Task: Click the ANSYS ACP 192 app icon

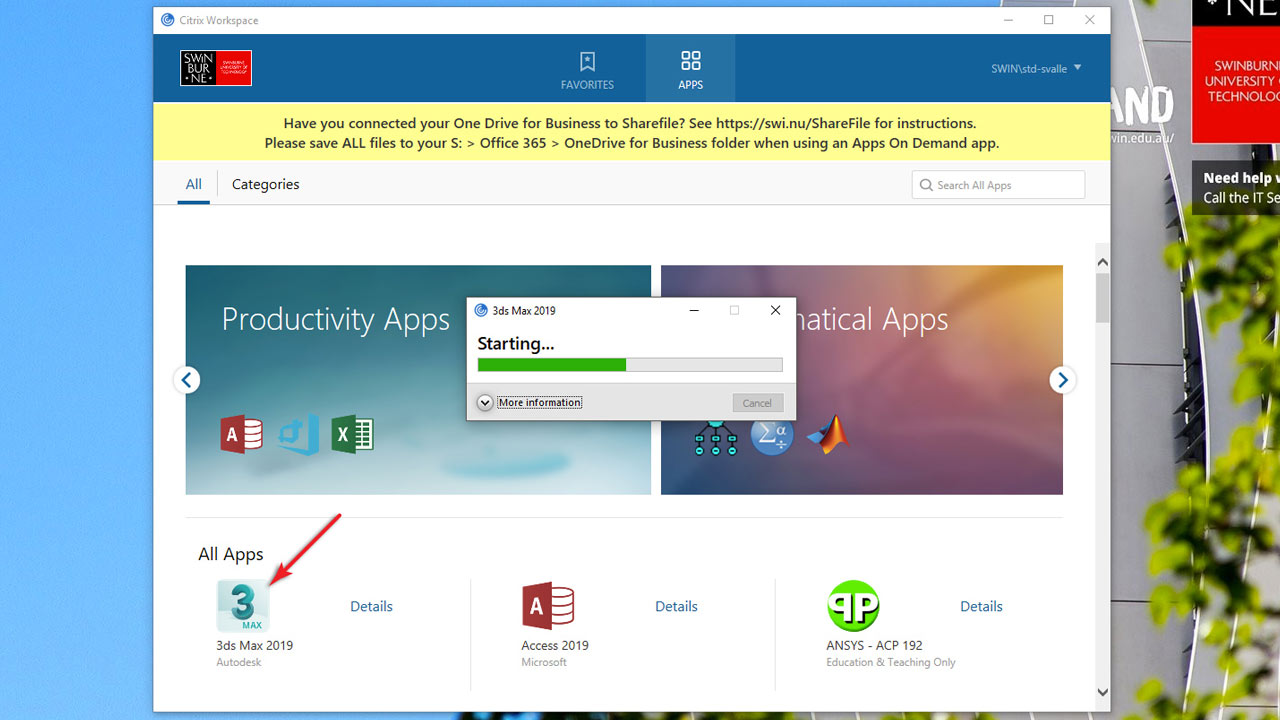Action: (x=853, y=606)
